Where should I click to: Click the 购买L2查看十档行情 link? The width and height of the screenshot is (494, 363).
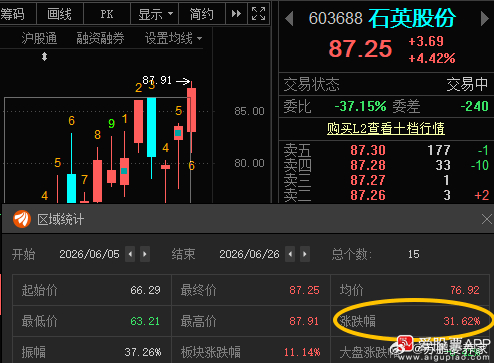click(386, 128)
